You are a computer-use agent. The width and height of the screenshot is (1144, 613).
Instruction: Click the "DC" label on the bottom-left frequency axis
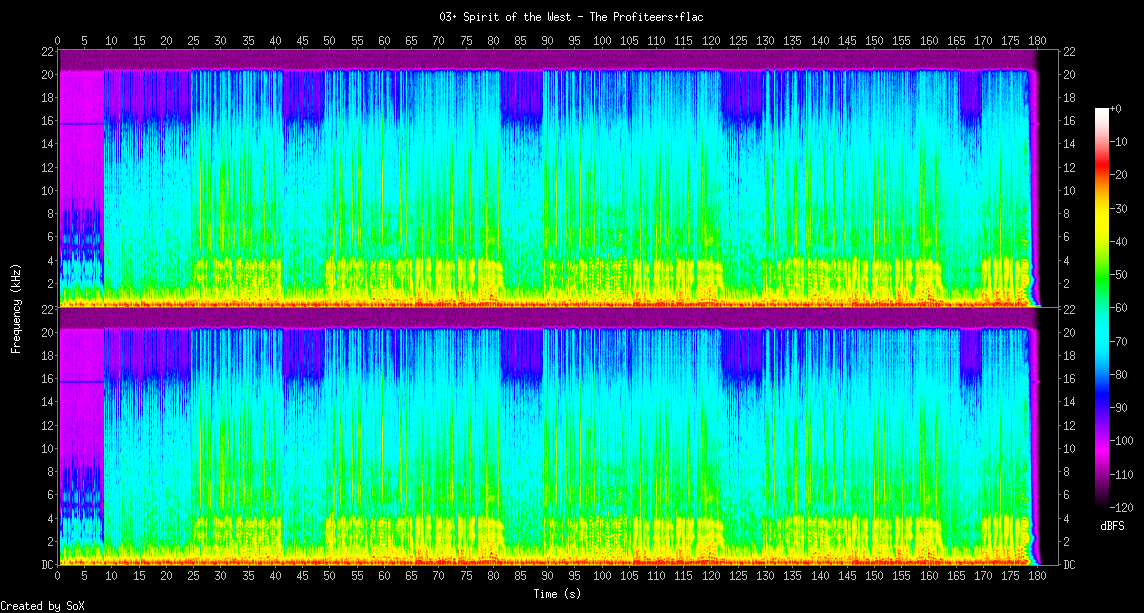[47, 565]
